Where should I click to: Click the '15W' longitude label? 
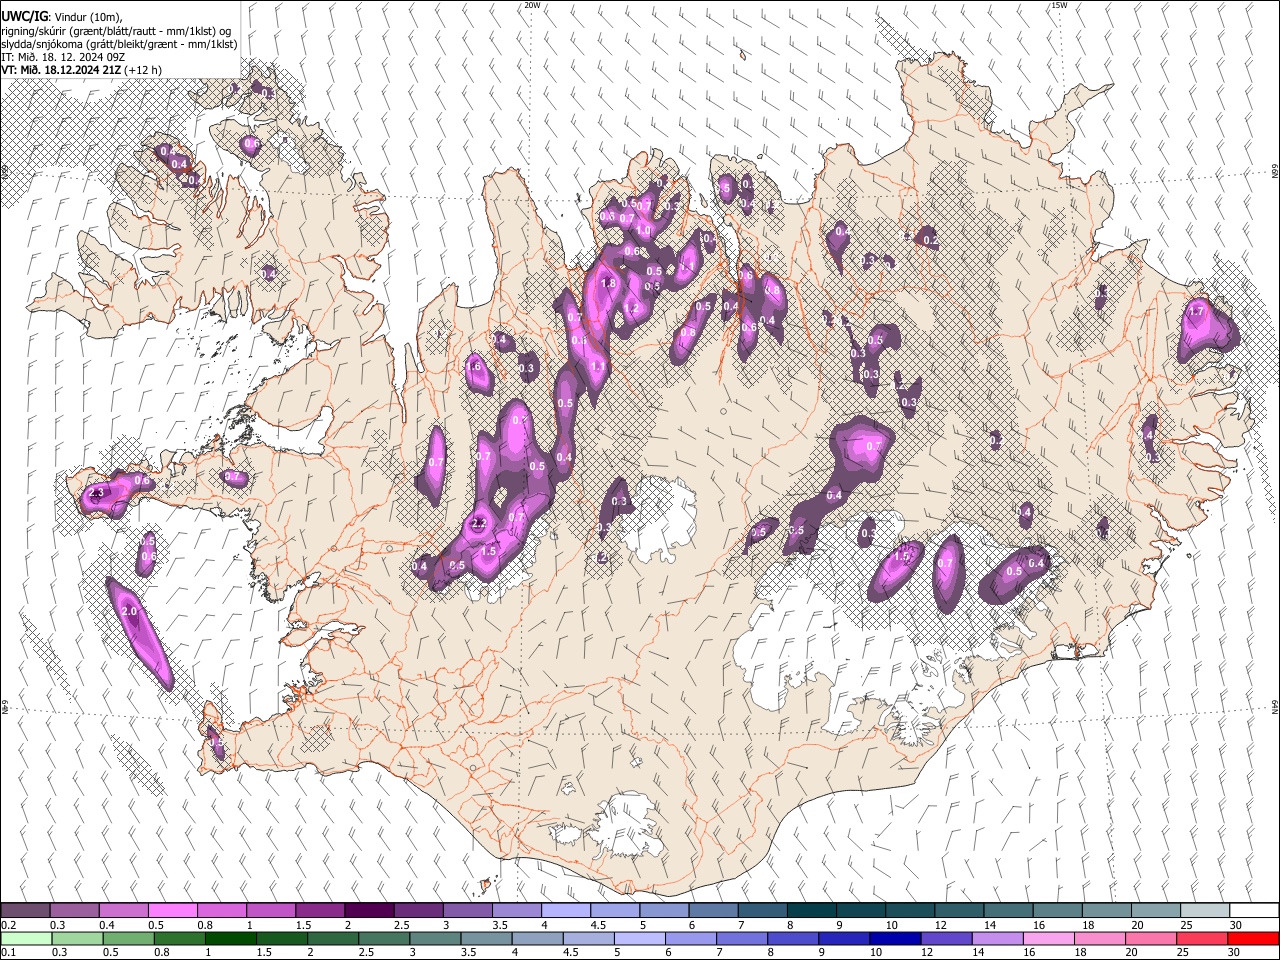1058,5
